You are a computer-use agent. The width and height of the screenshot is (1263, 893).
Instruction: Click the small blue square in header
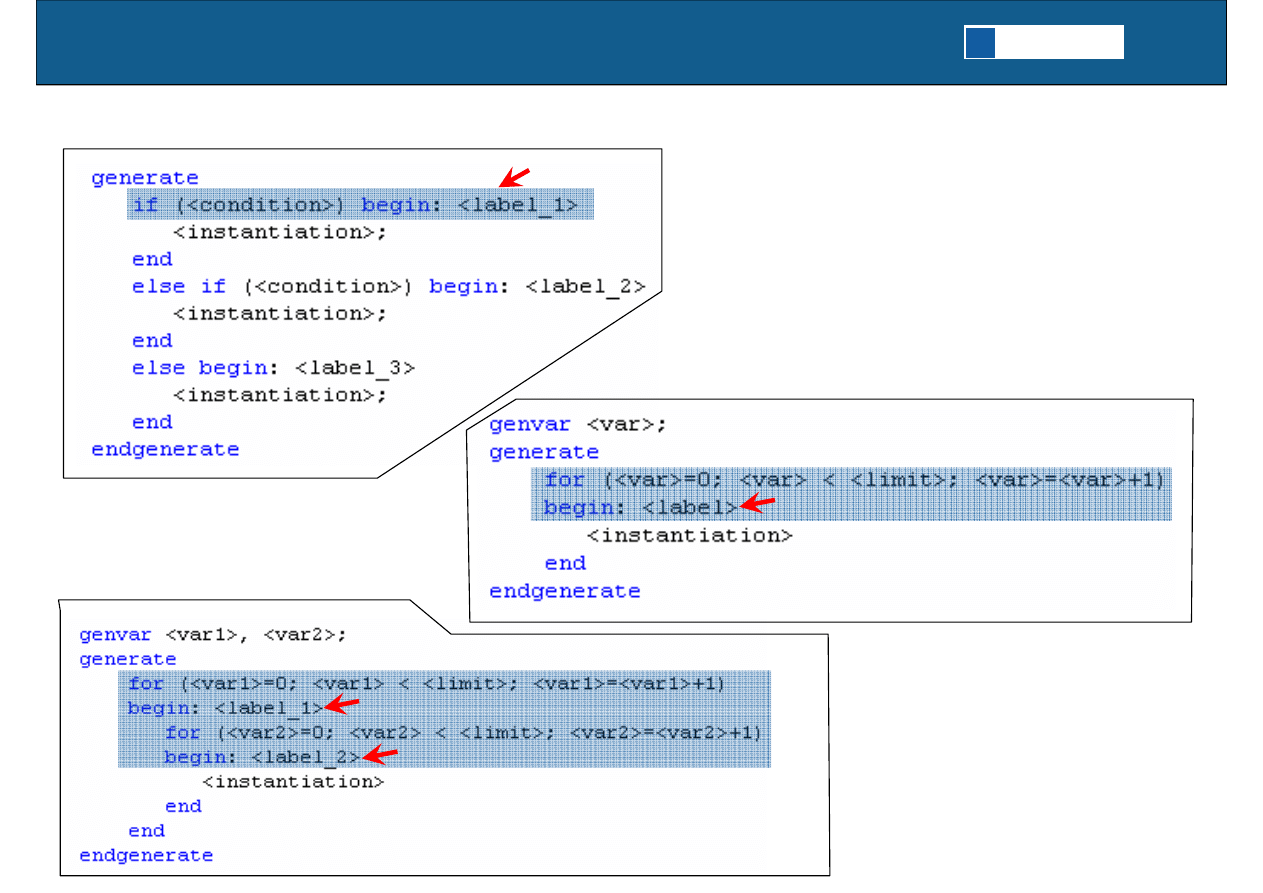tap(980, 43)
